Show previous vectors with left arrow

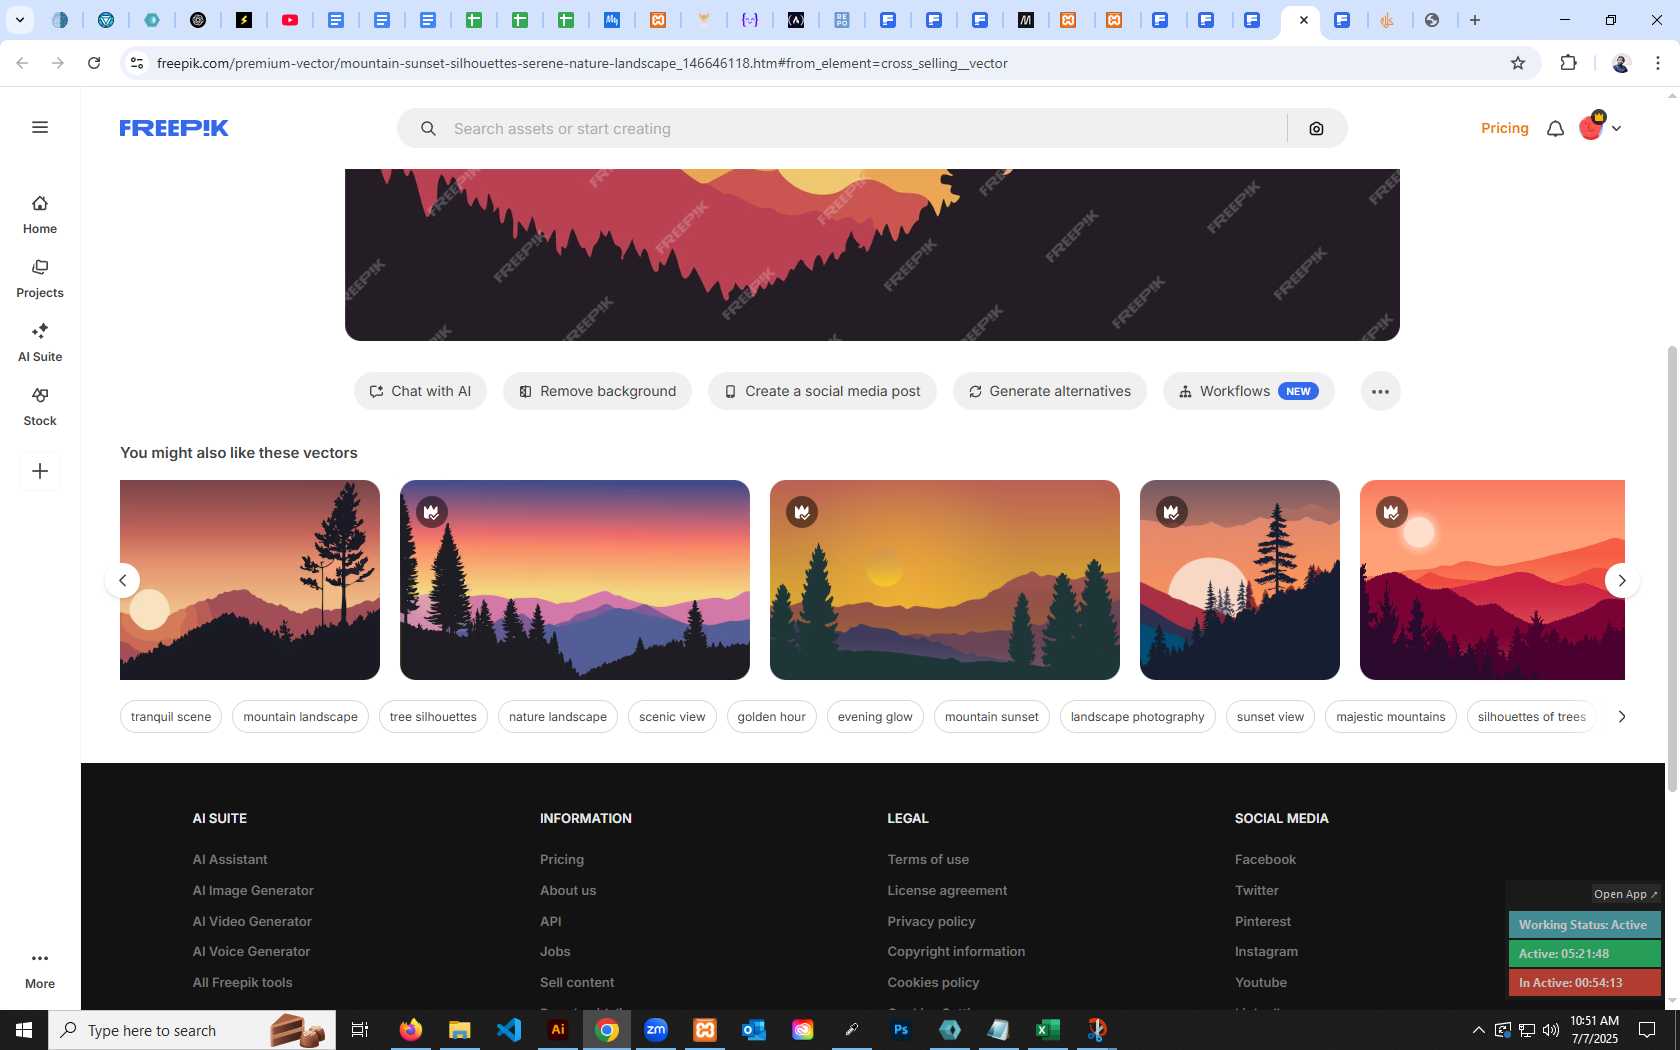[x=122, y=580]
